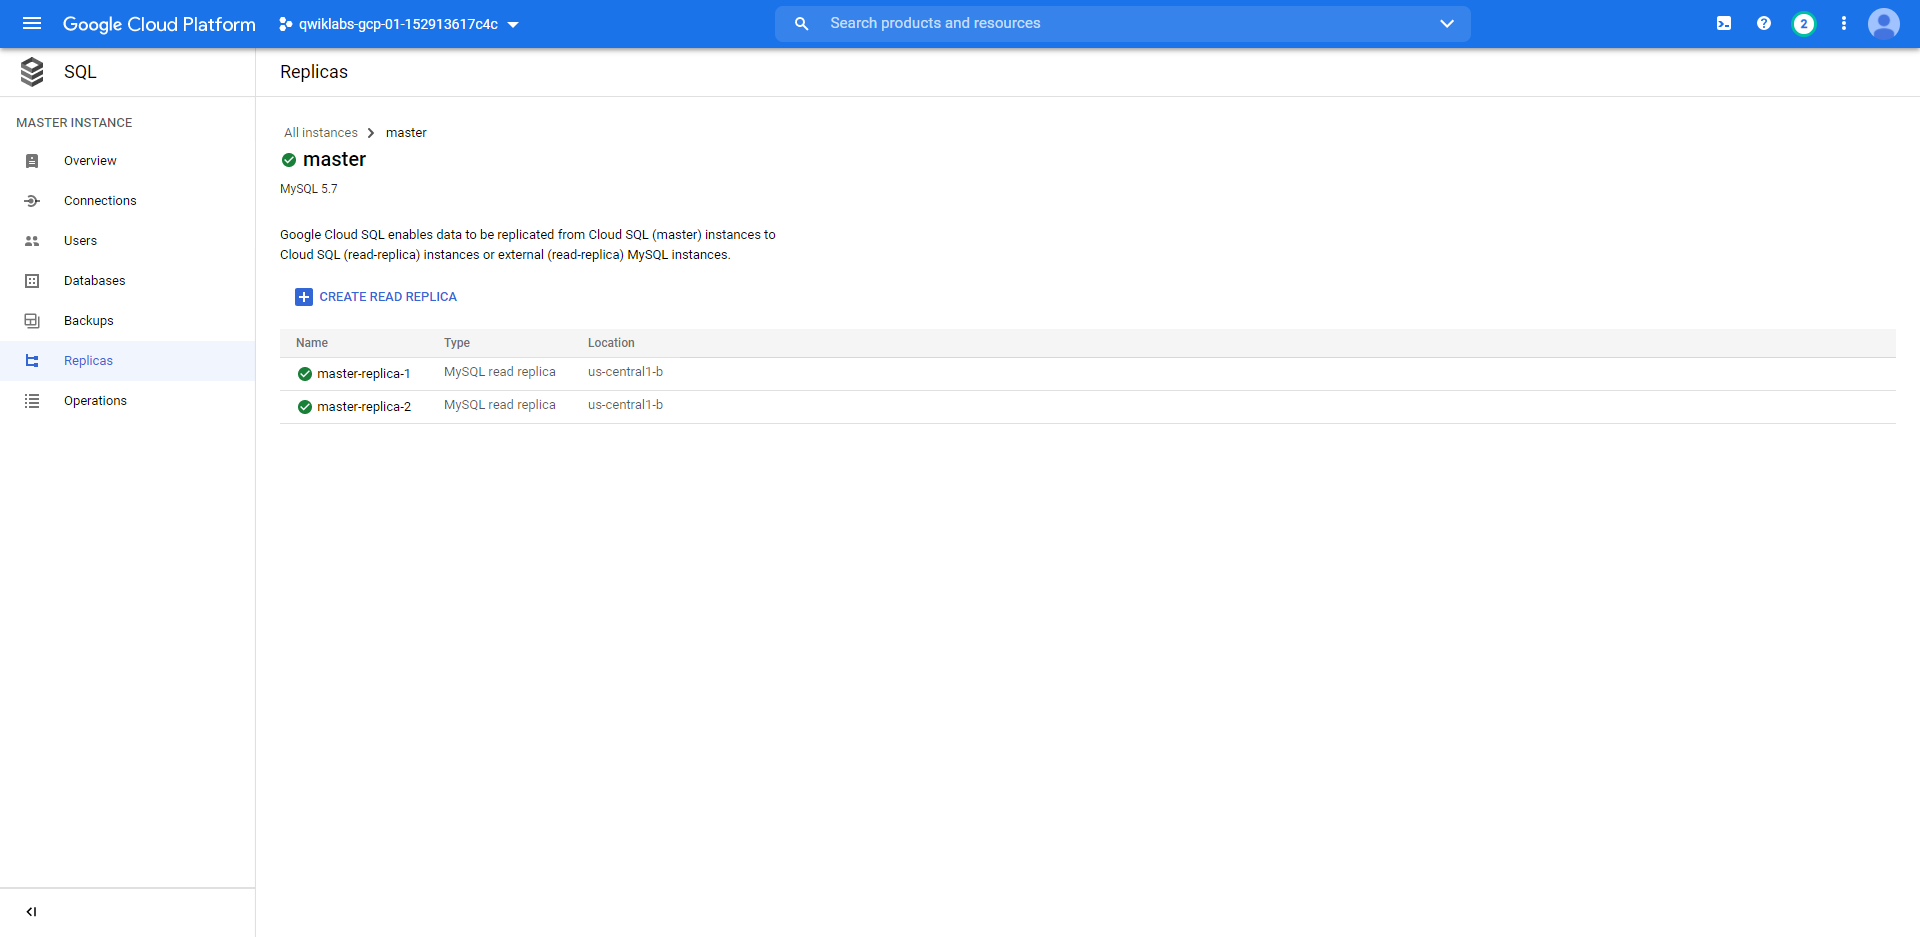Screen dimensions: 1920x937
Task: Click the Overview sidebar icon
Action: 32,161
